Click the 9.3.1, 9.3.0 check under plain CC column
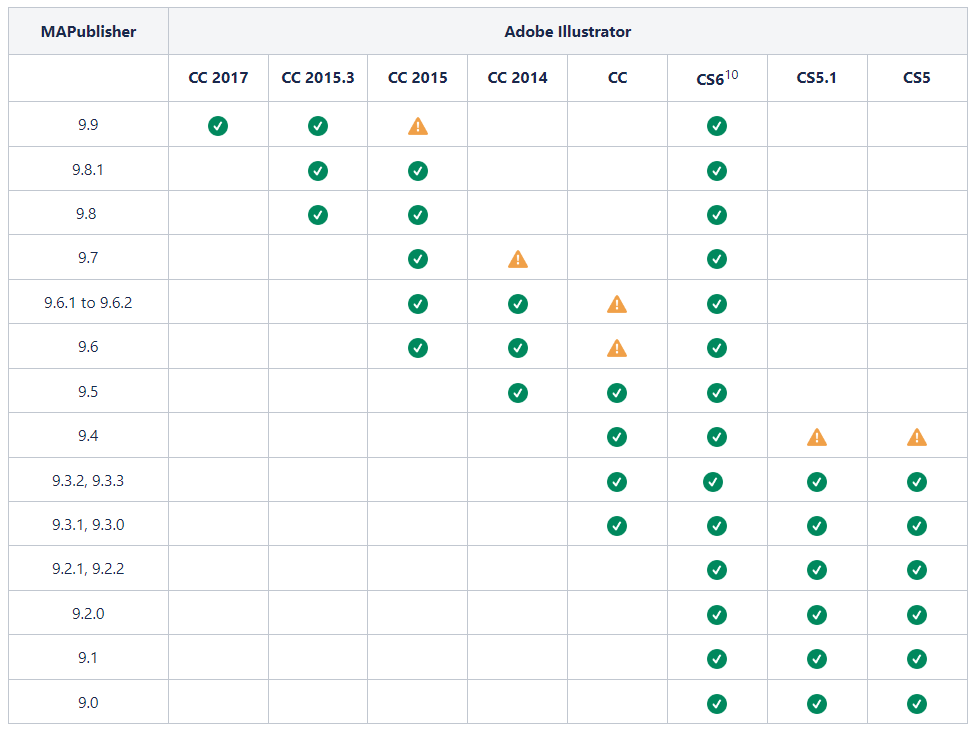Viewport: 979px width, 733px height. (x=617, y=526)
